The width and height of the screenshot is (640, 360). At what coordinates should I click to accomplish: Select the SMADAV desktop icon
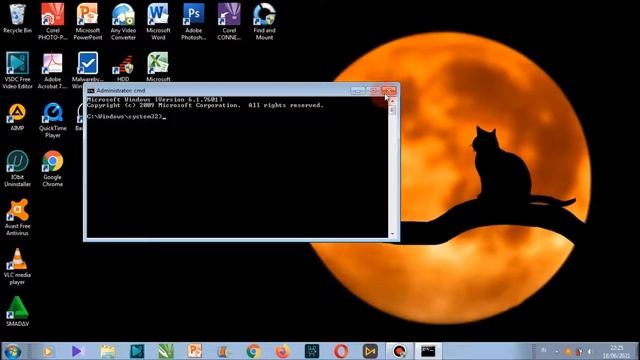coord(17,312)
